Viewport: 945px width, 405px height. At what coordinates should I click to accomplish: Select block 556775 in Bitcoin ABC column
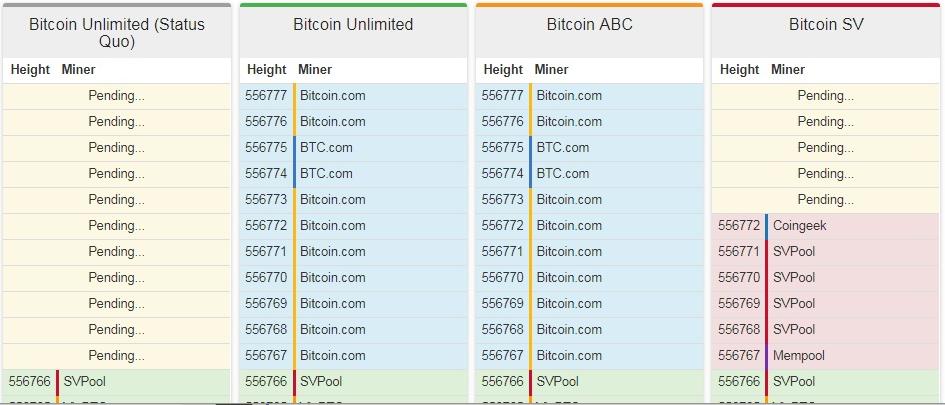(x=589, y=148)
